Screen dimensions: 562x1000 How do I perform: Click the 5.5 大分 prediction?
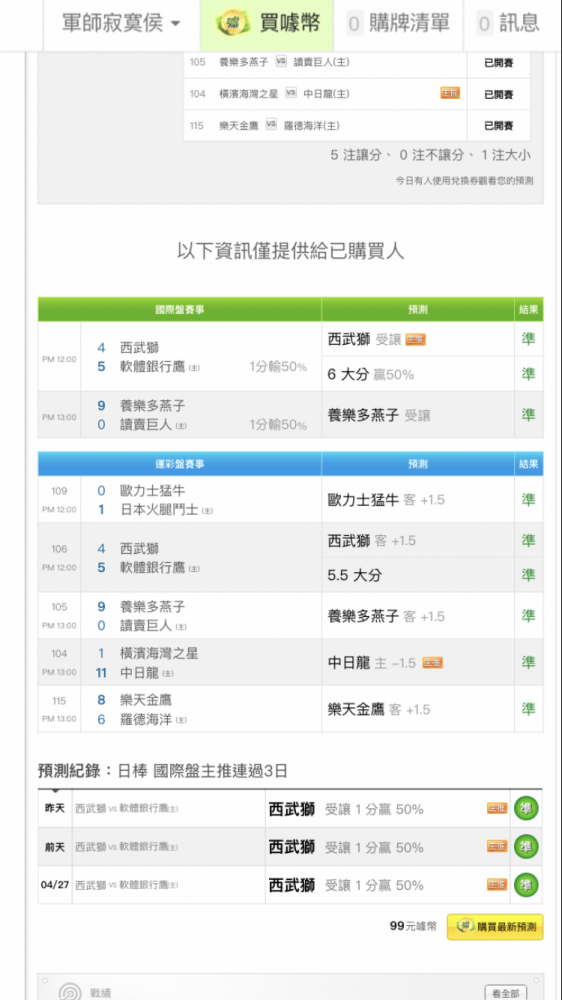point(354,575)
